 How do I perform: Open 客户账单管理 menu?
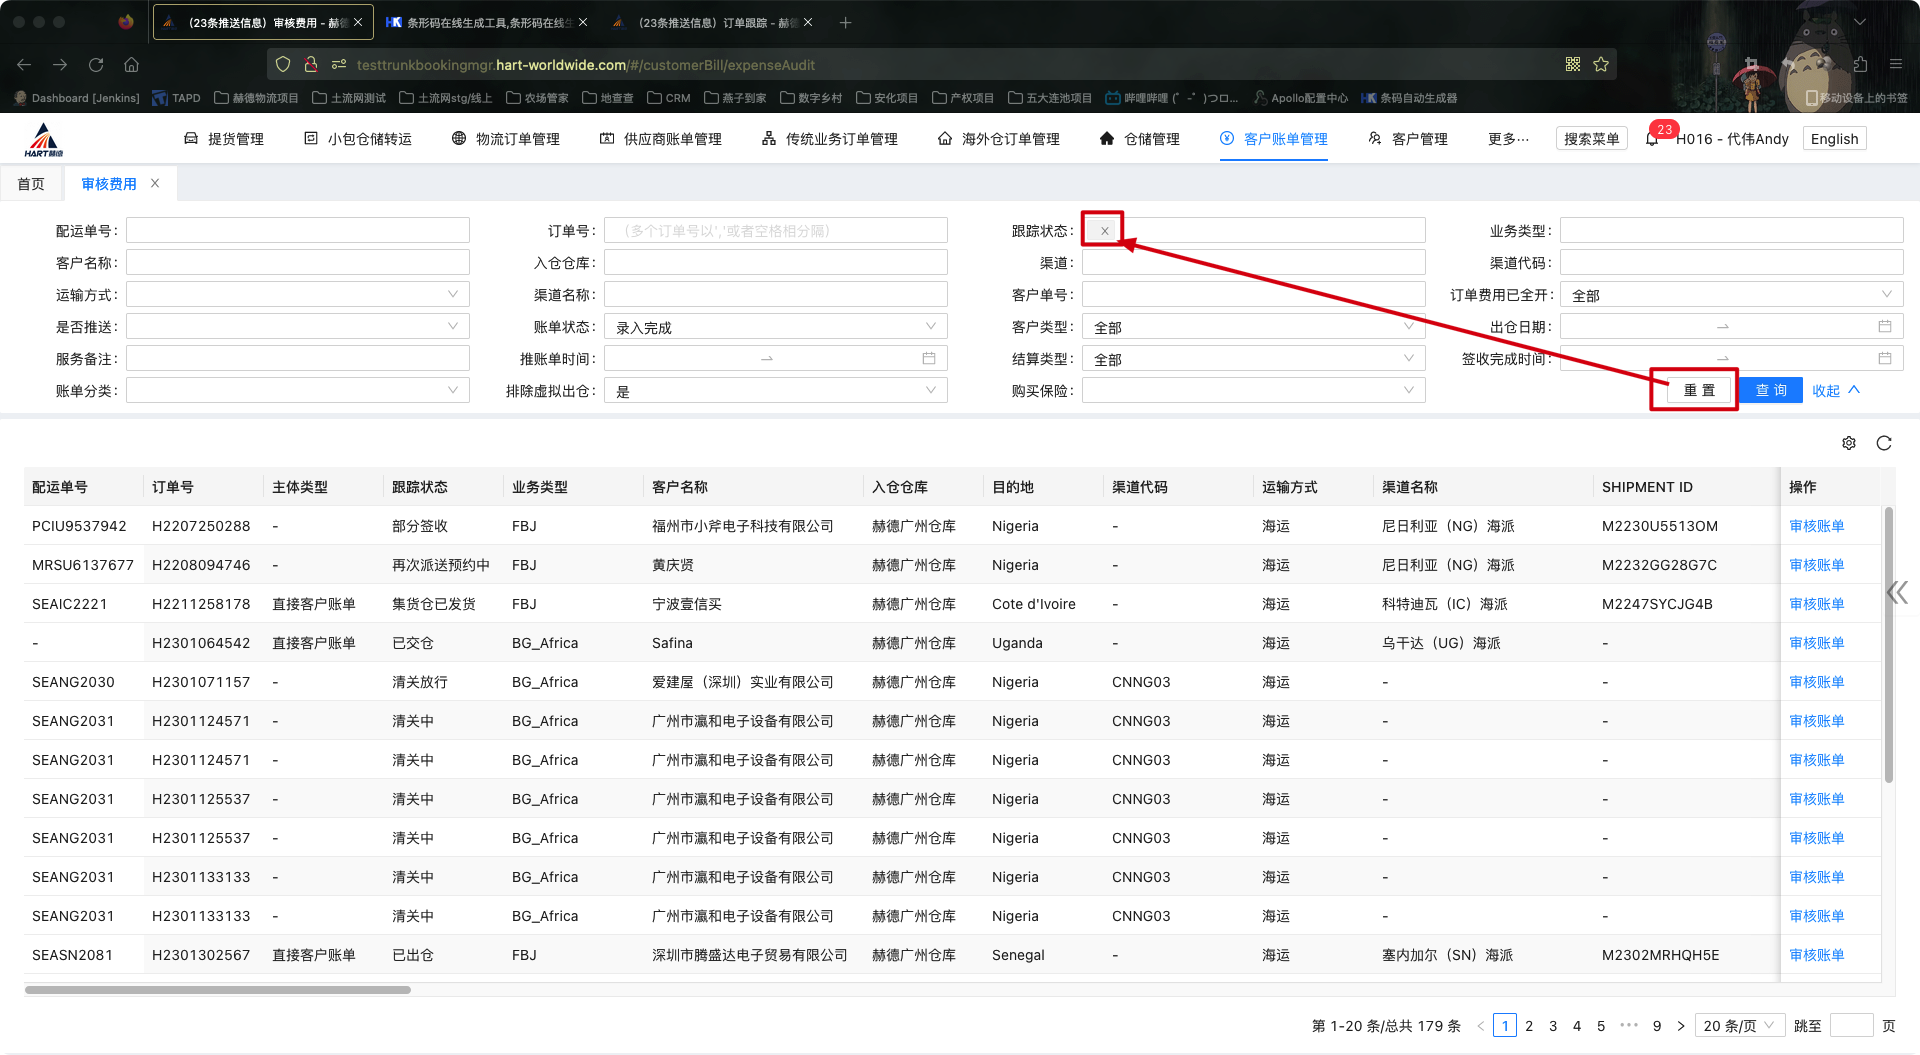(1274, 139)
